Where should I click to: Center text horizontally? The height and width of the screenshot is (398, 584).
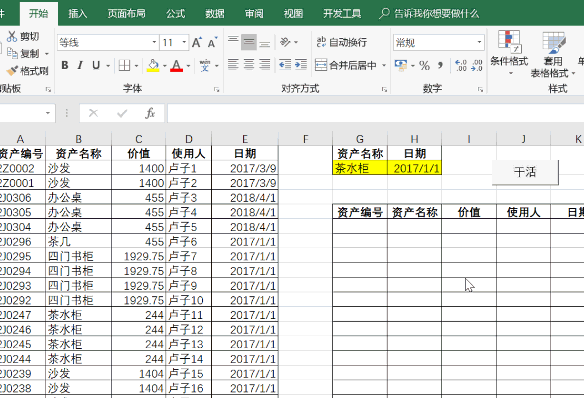[x=249, y=65]
